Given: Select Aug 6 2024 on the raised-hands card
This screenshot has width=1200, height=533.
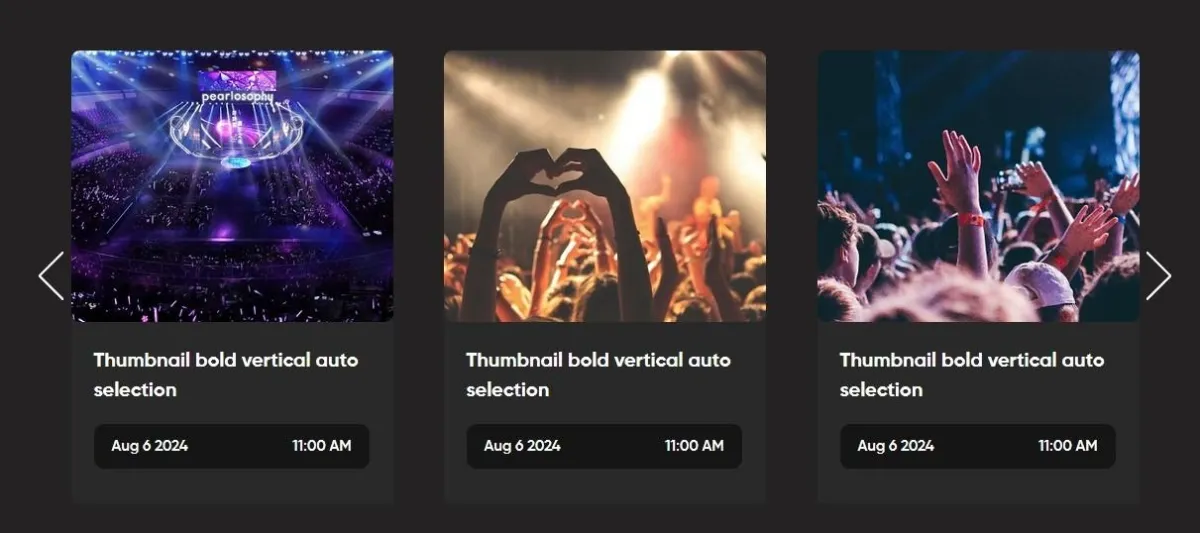Looking at the screenshot, I should (x=895, y=446).
